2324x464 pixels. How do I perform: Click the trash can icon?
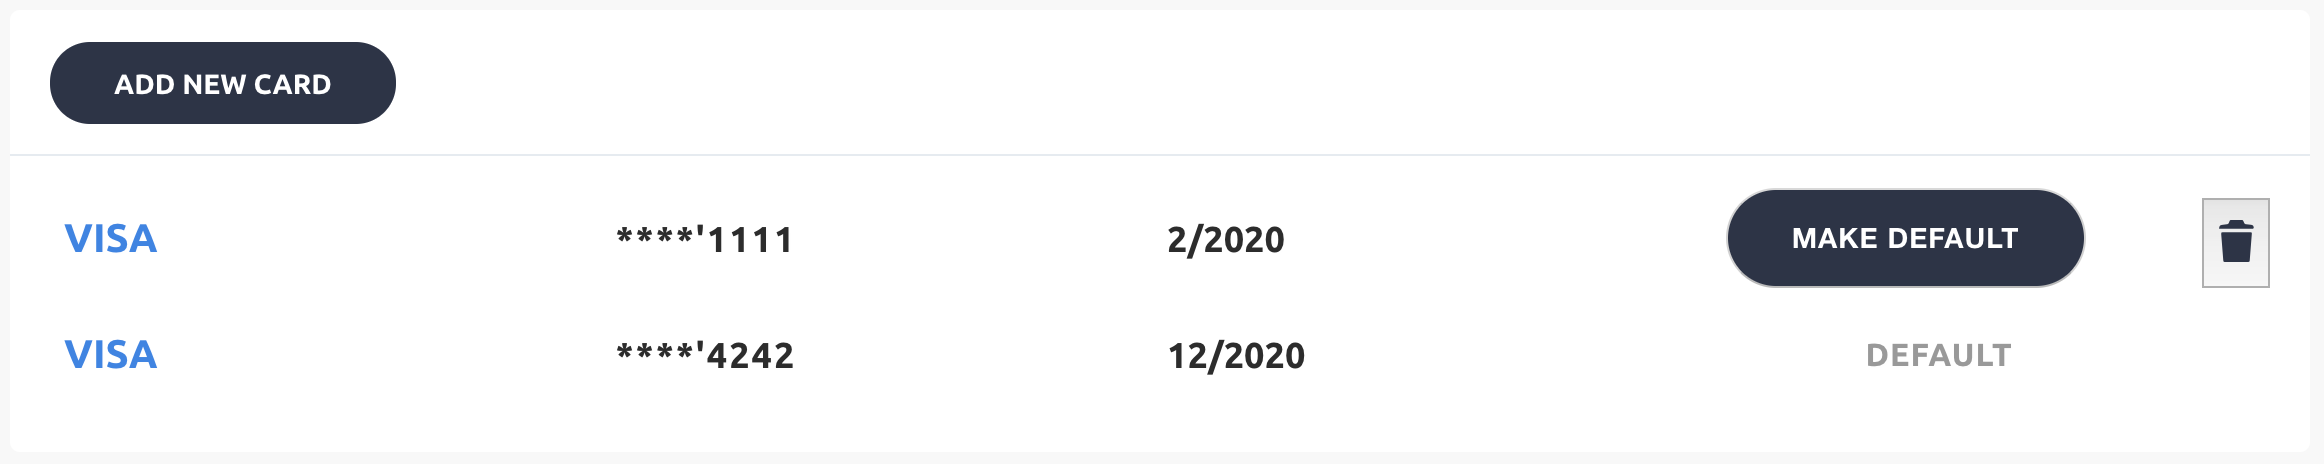click(2235, 242)
